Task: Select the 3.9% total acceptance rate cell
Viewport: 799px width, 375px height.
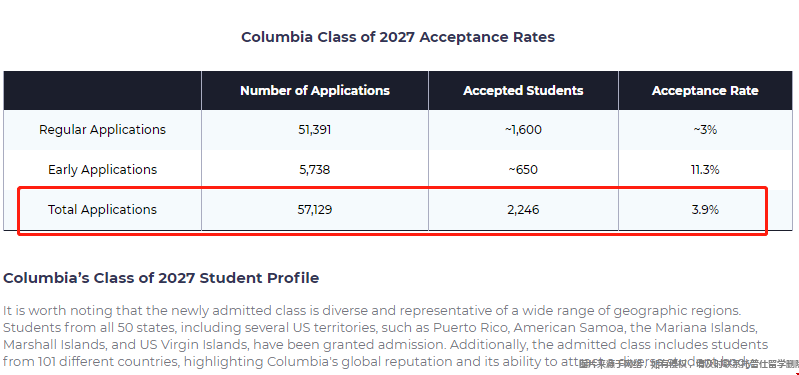Action: [x=705, y=209]
